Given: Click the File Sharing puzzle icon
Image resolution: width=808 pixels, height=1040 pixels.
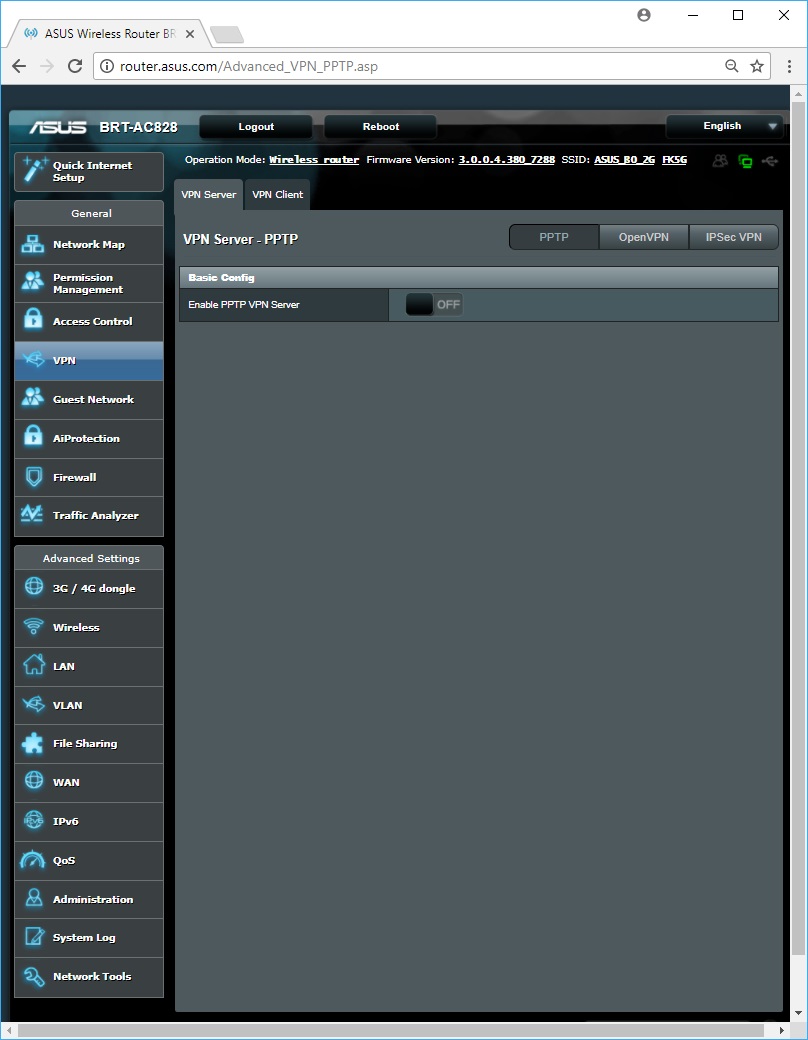Looking at the screenshot, I should (33, 743).
